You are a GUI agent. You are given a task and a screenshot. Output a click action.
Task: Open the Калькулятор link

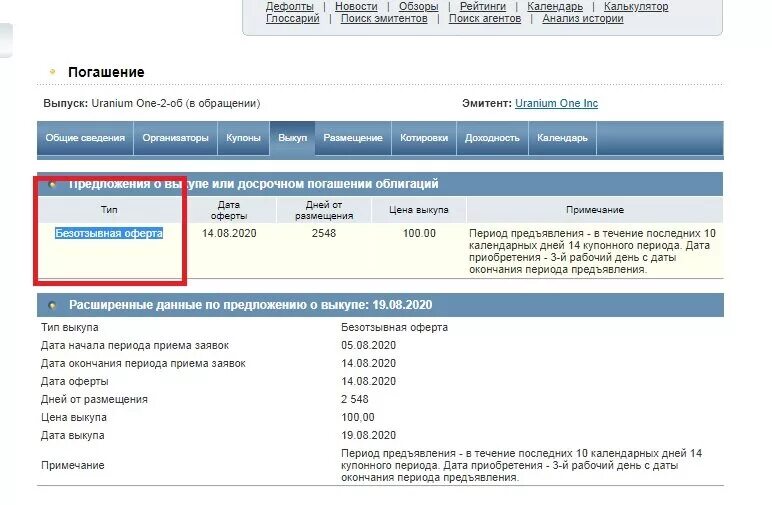pos(636,6)
